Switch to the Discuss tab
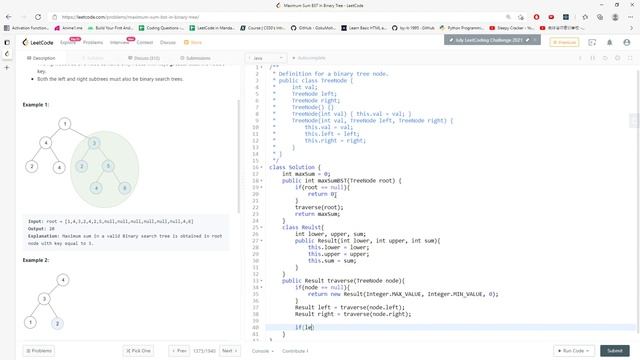Viewport: 640px width, 360px height. (144, 58)
